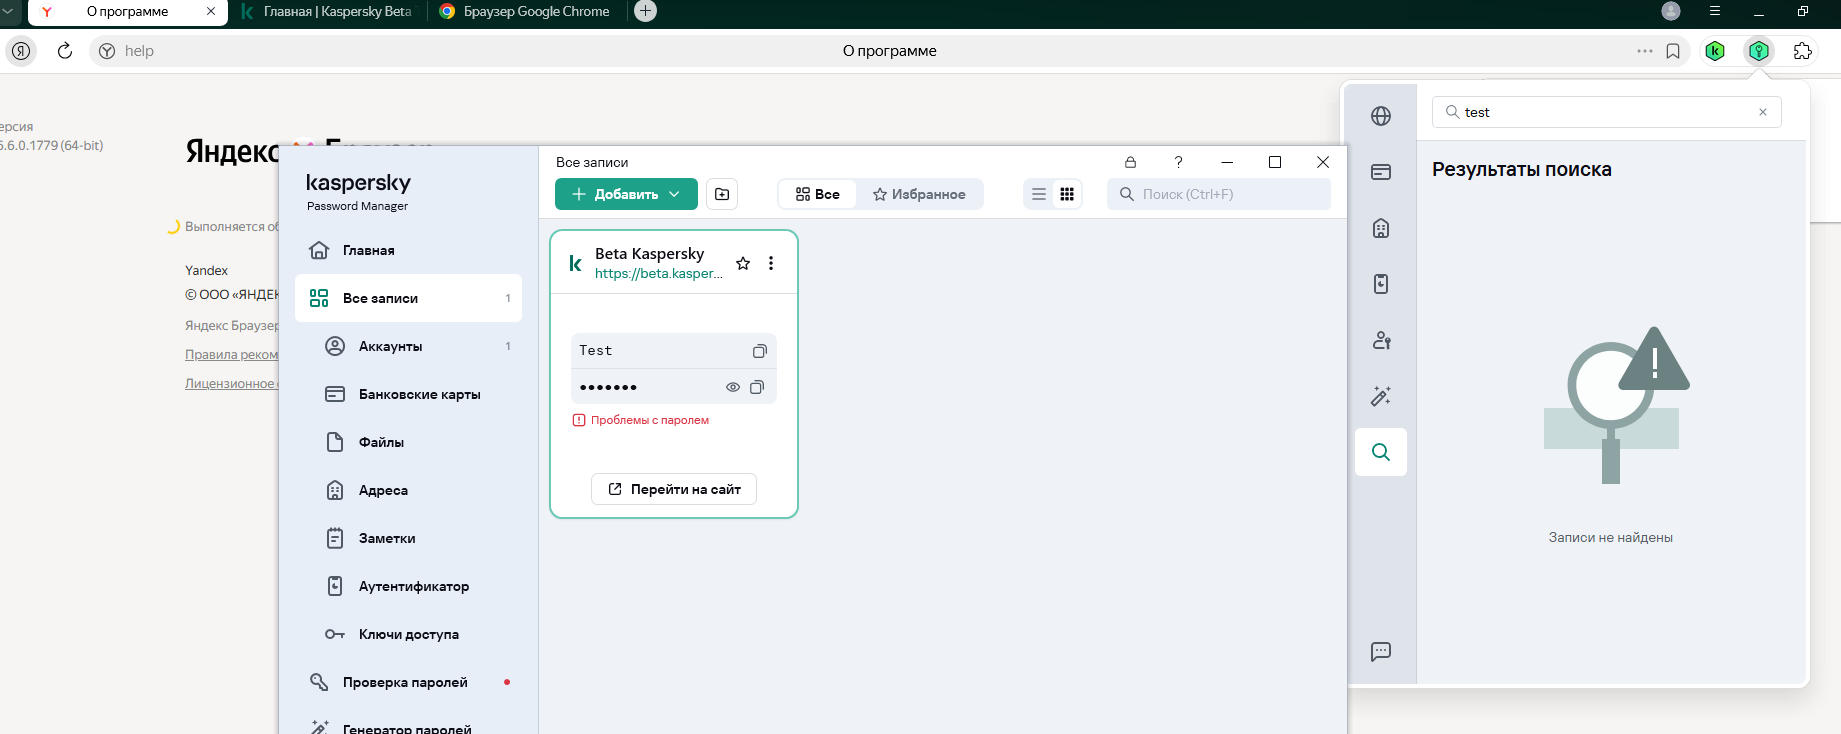The image size is (1841, 734).
Task: Show the Избранное filter tab
Action: pos(919,194)
